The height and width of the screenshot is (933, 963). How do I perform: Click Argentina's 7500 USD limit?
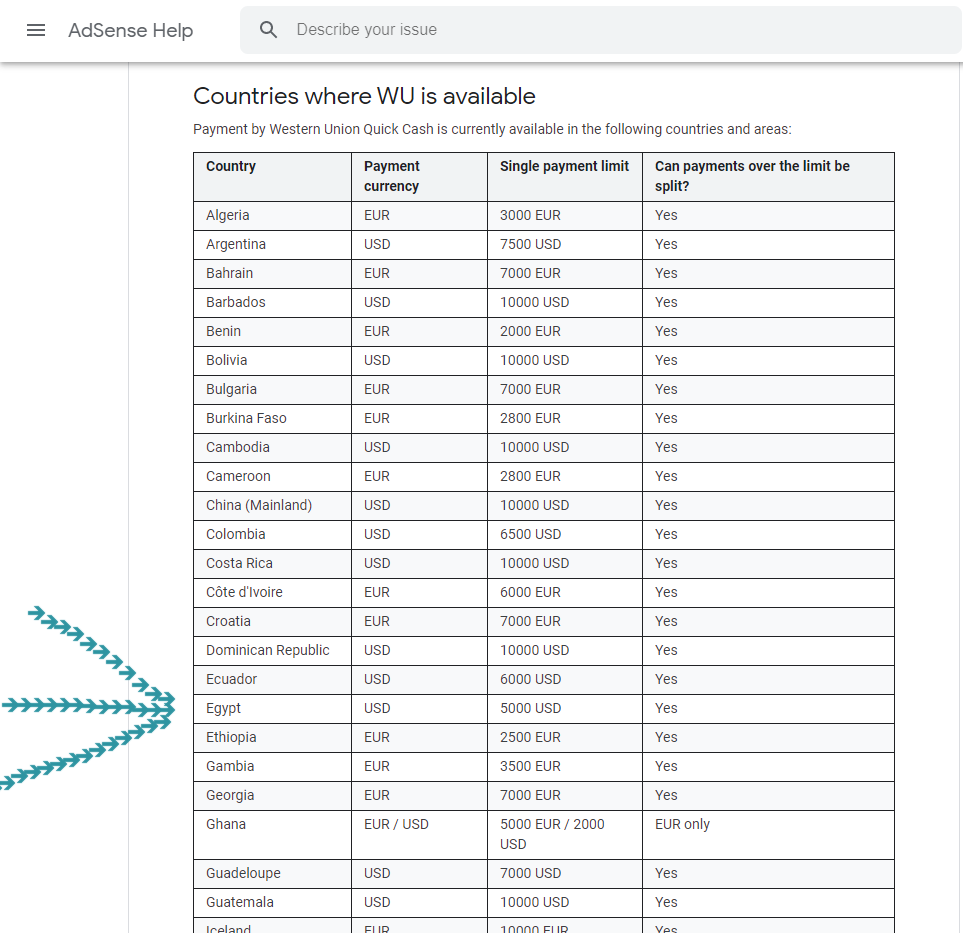coord(565,244)
